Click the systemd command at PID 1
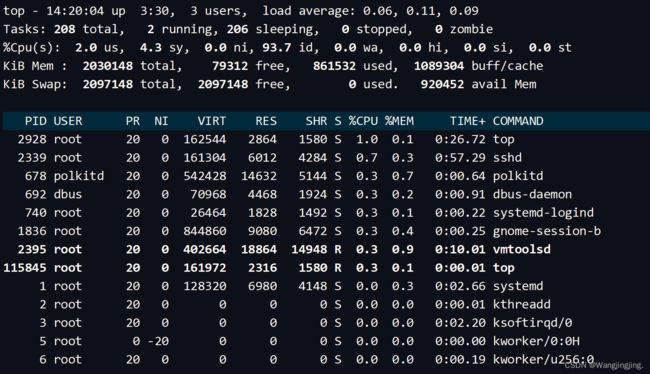The width and height of the screenshot is (650, 374). click(518, 286)
